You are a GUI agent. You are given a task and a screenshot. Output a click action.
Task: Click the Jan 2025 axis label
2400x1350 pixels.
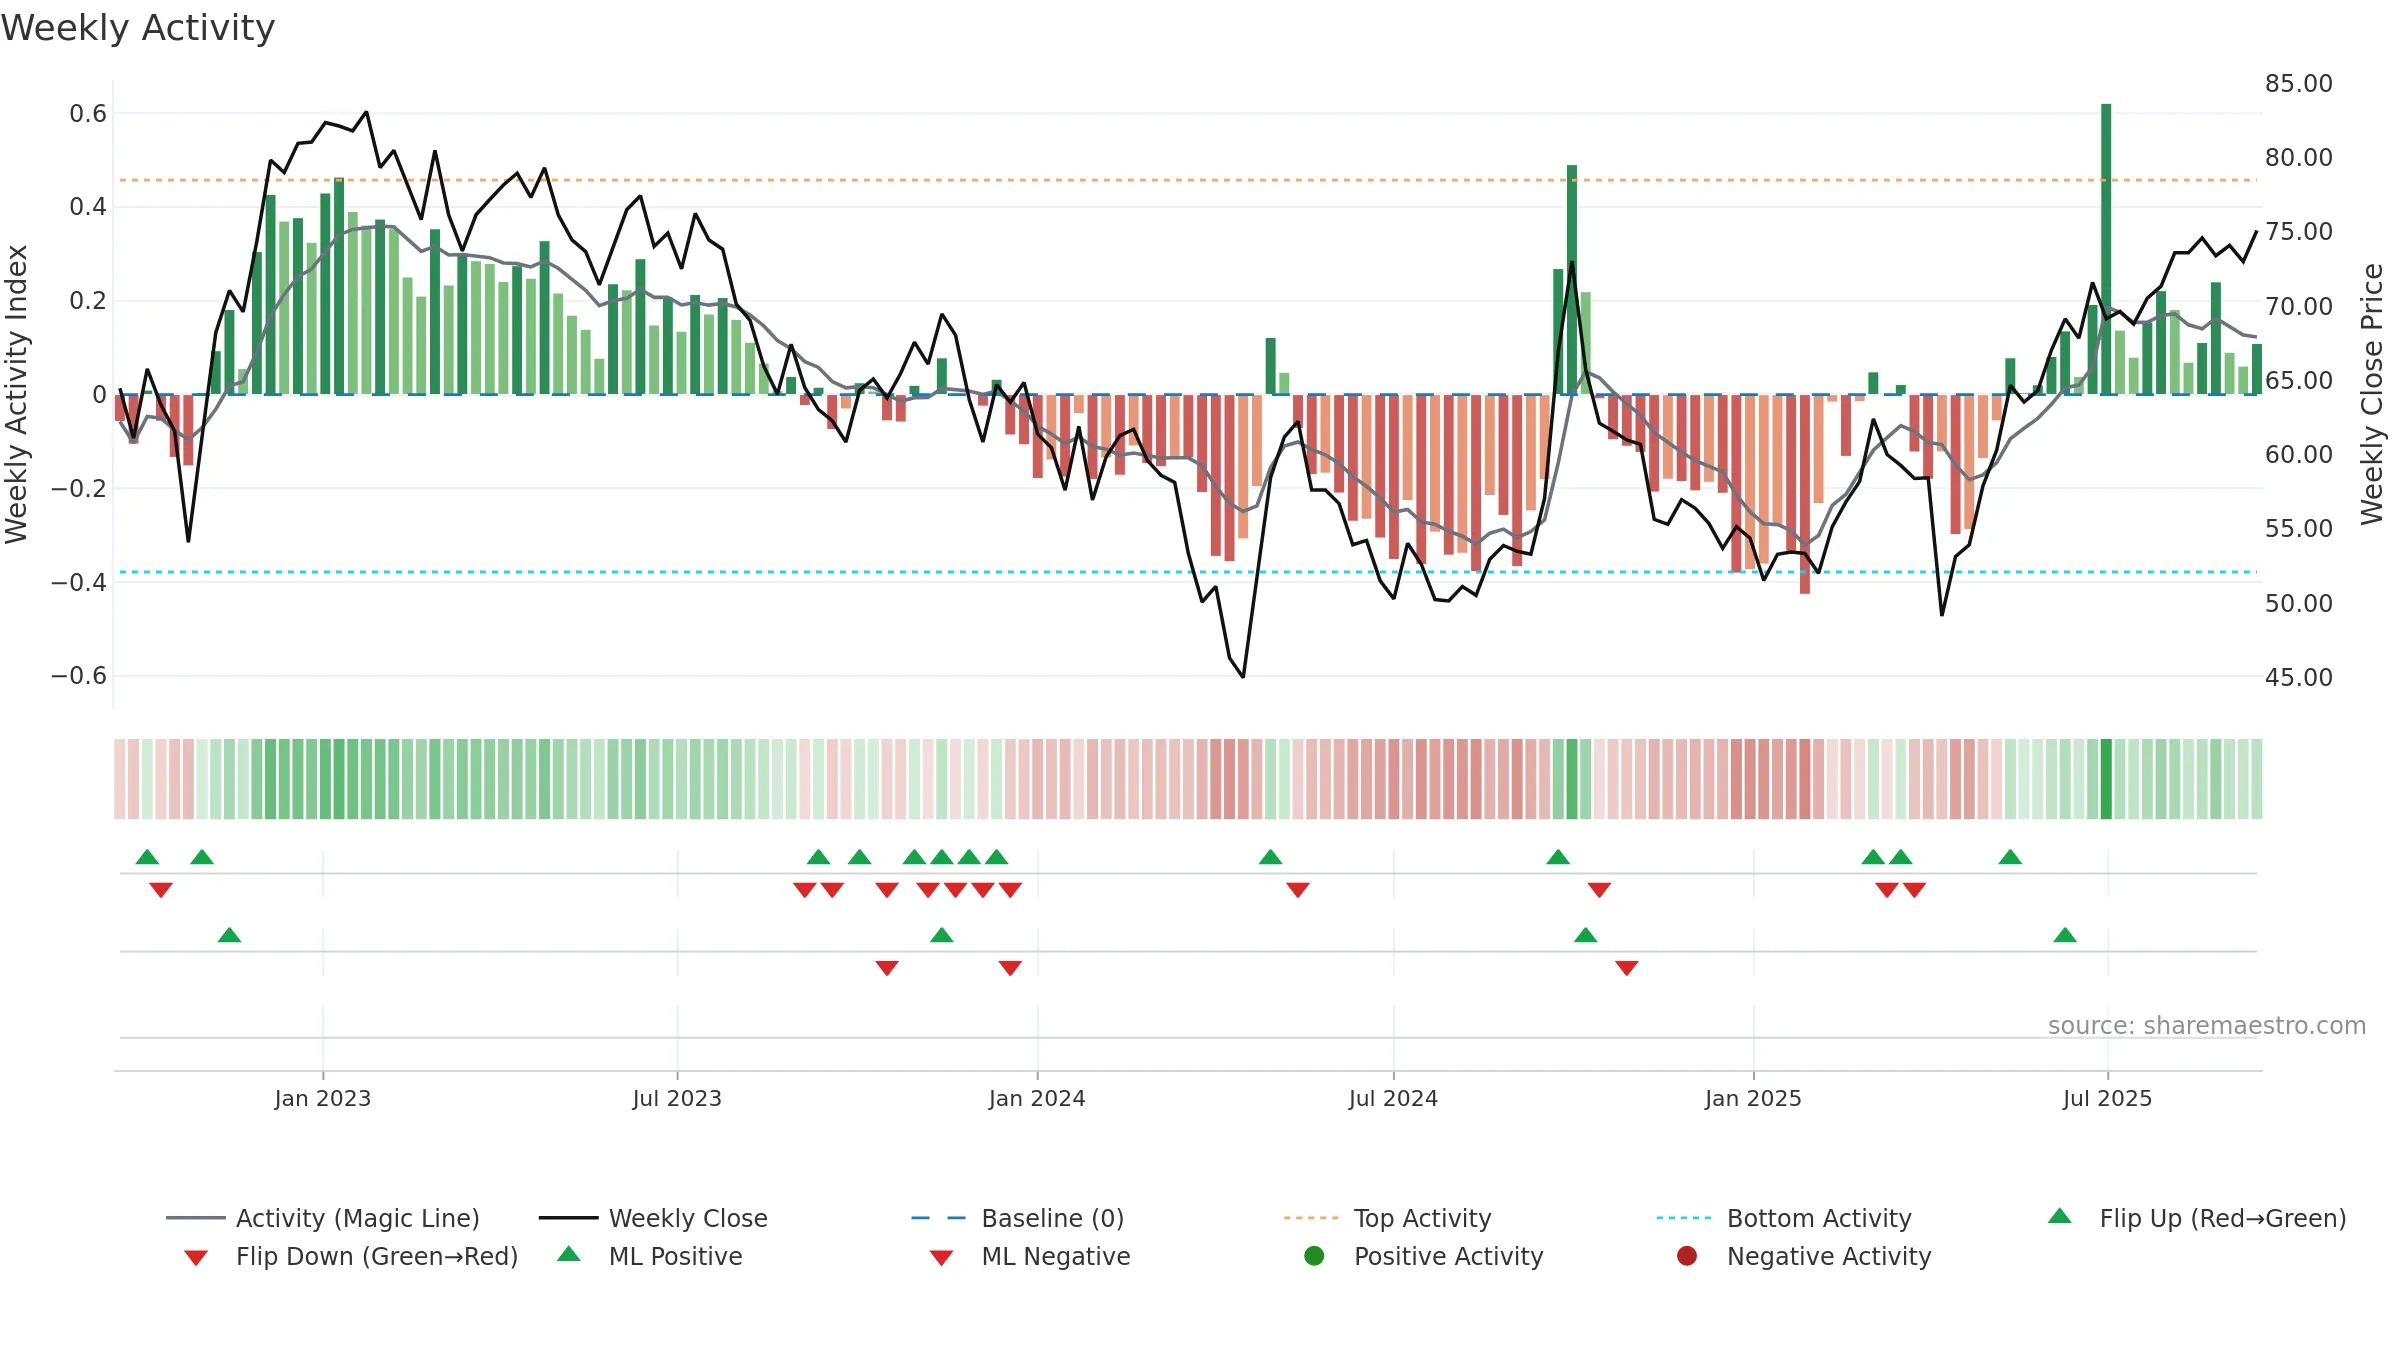tap(1753, 1098)
